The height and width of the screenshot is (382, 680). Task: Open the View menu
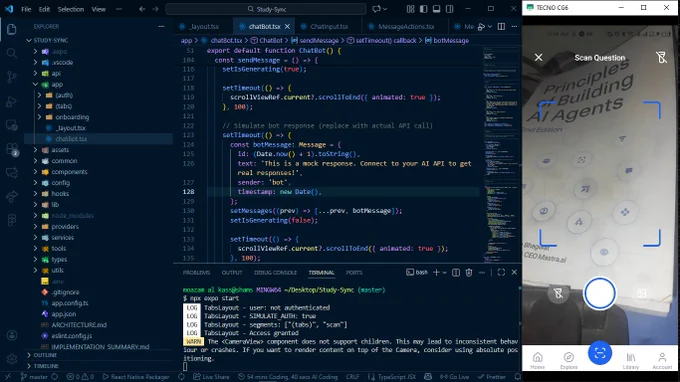98,9
